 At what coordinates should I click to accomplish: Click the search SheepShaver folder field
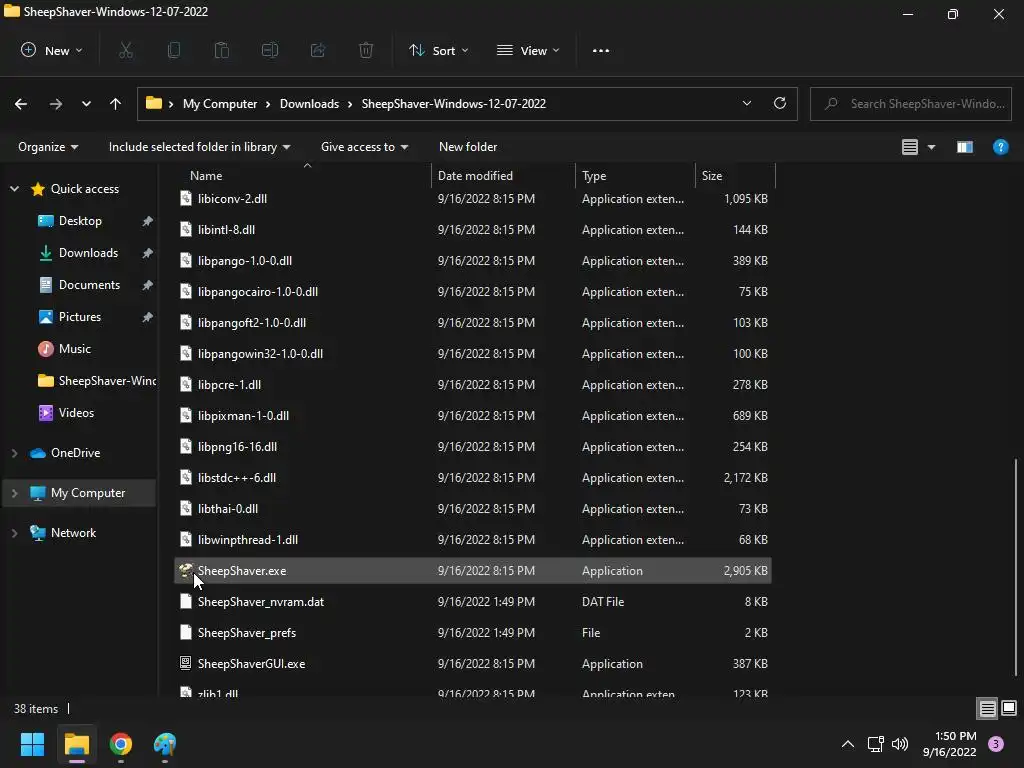click(x=911, y=104)
